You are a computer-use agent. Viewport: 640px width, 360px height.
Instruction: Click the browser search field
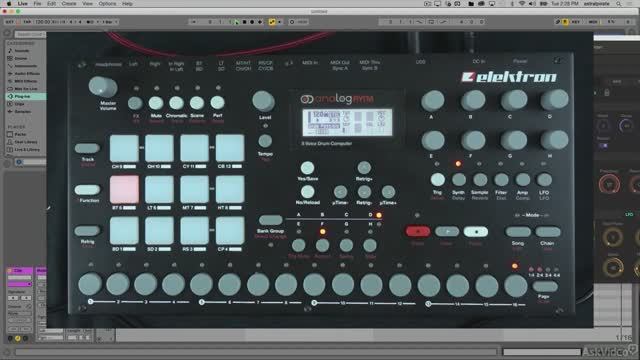(x=29, y=34)
